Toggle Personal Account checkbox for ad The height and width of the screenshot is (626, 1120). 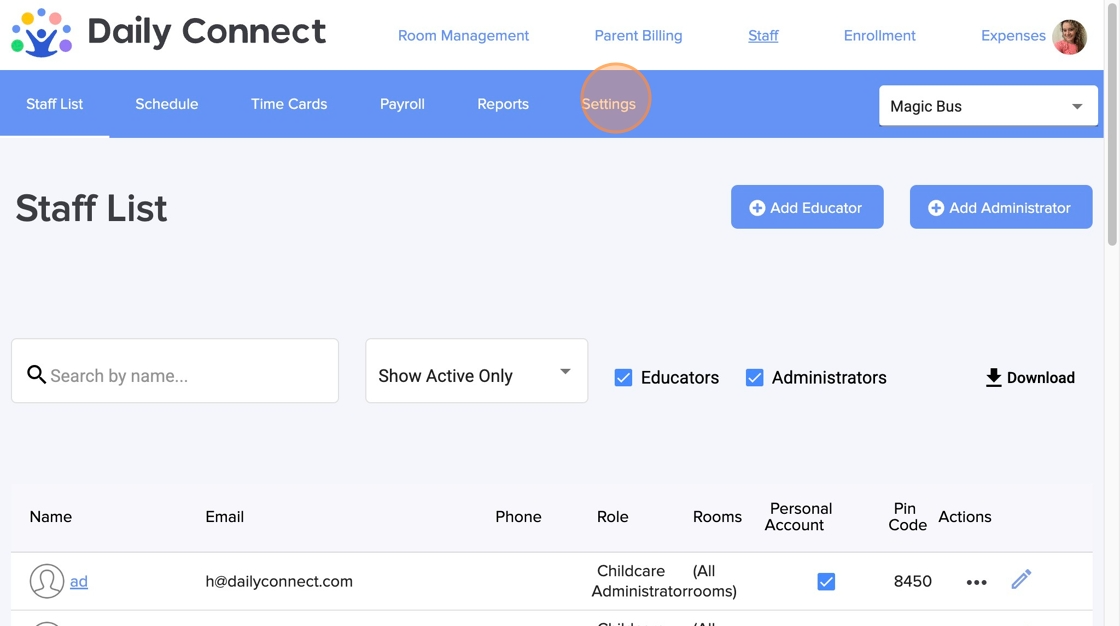click(826, 582)
